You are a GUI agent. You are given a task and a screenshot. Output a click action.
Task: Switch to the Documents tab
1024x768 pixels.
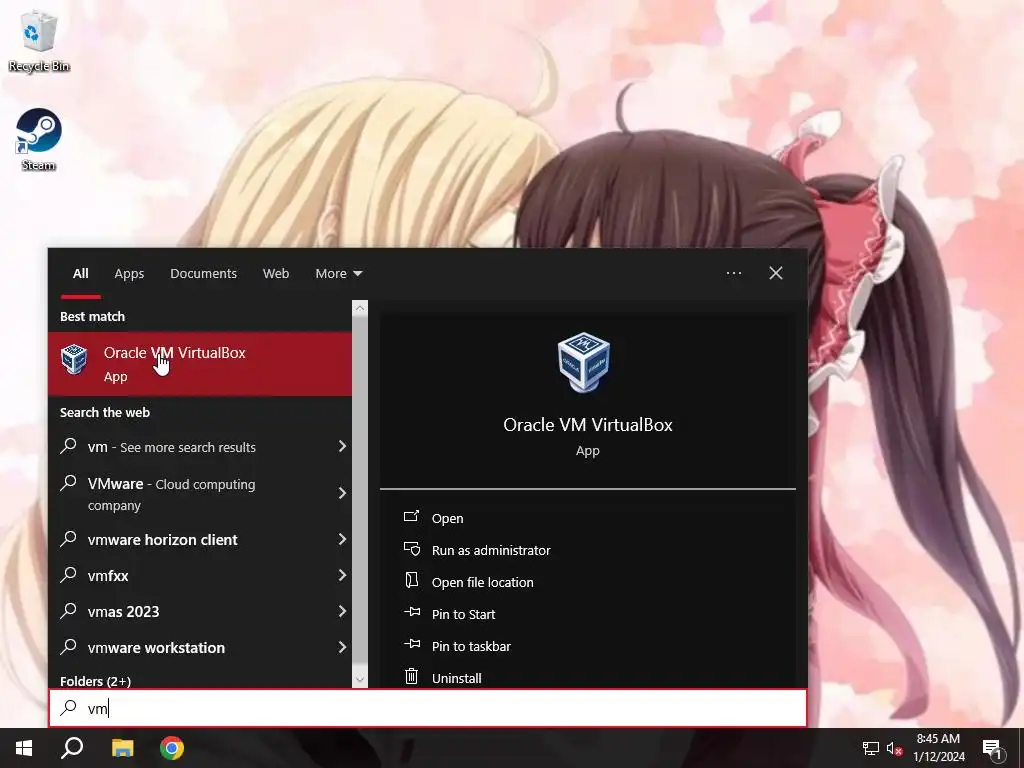pyautogui.click(x=203, y=273)
